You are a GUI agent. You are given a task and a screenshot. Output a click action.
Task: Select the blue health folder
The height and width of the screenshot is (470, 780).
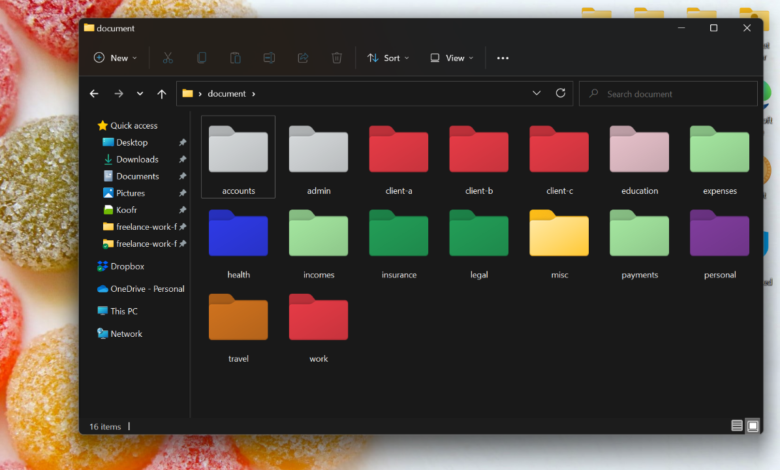coord(238,244)
